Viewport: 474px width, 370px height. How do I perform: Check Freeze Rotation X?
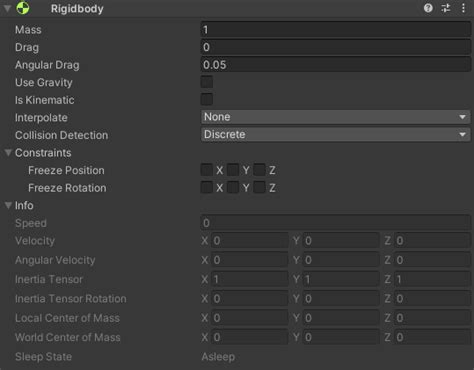point(207,187)
